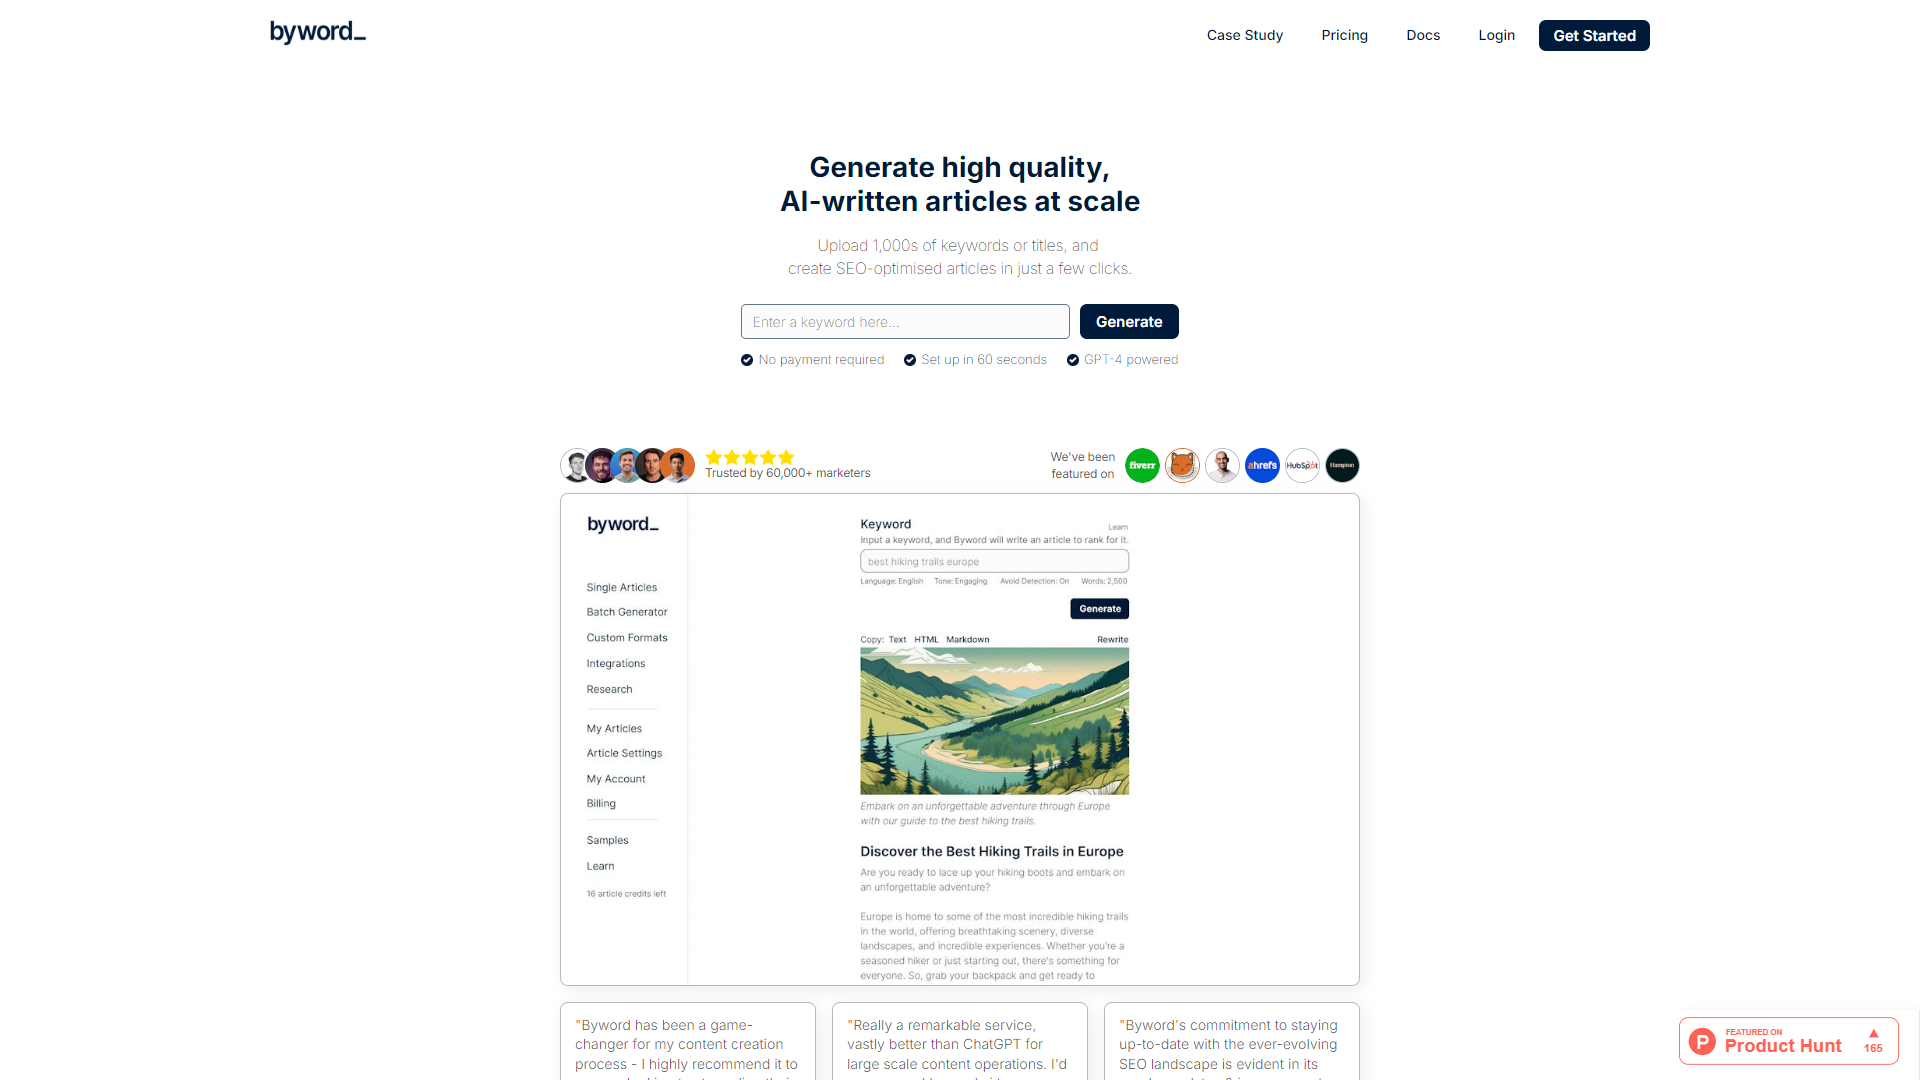Viewport: 1920px width, 1080px height.
Task: Click the Research sidebar icon
Action: coord(609,688)
